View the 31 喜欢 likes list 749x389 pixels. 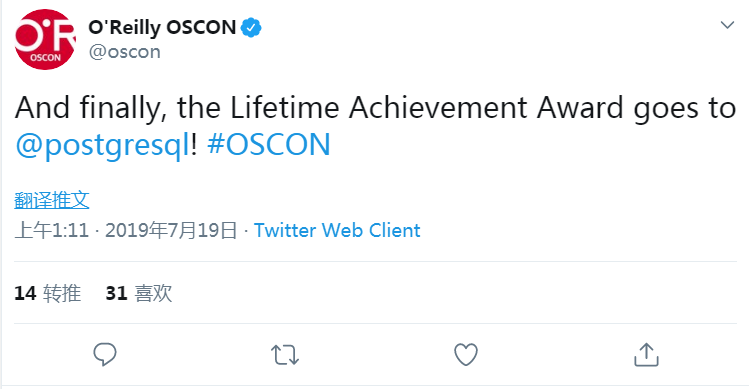139,293
